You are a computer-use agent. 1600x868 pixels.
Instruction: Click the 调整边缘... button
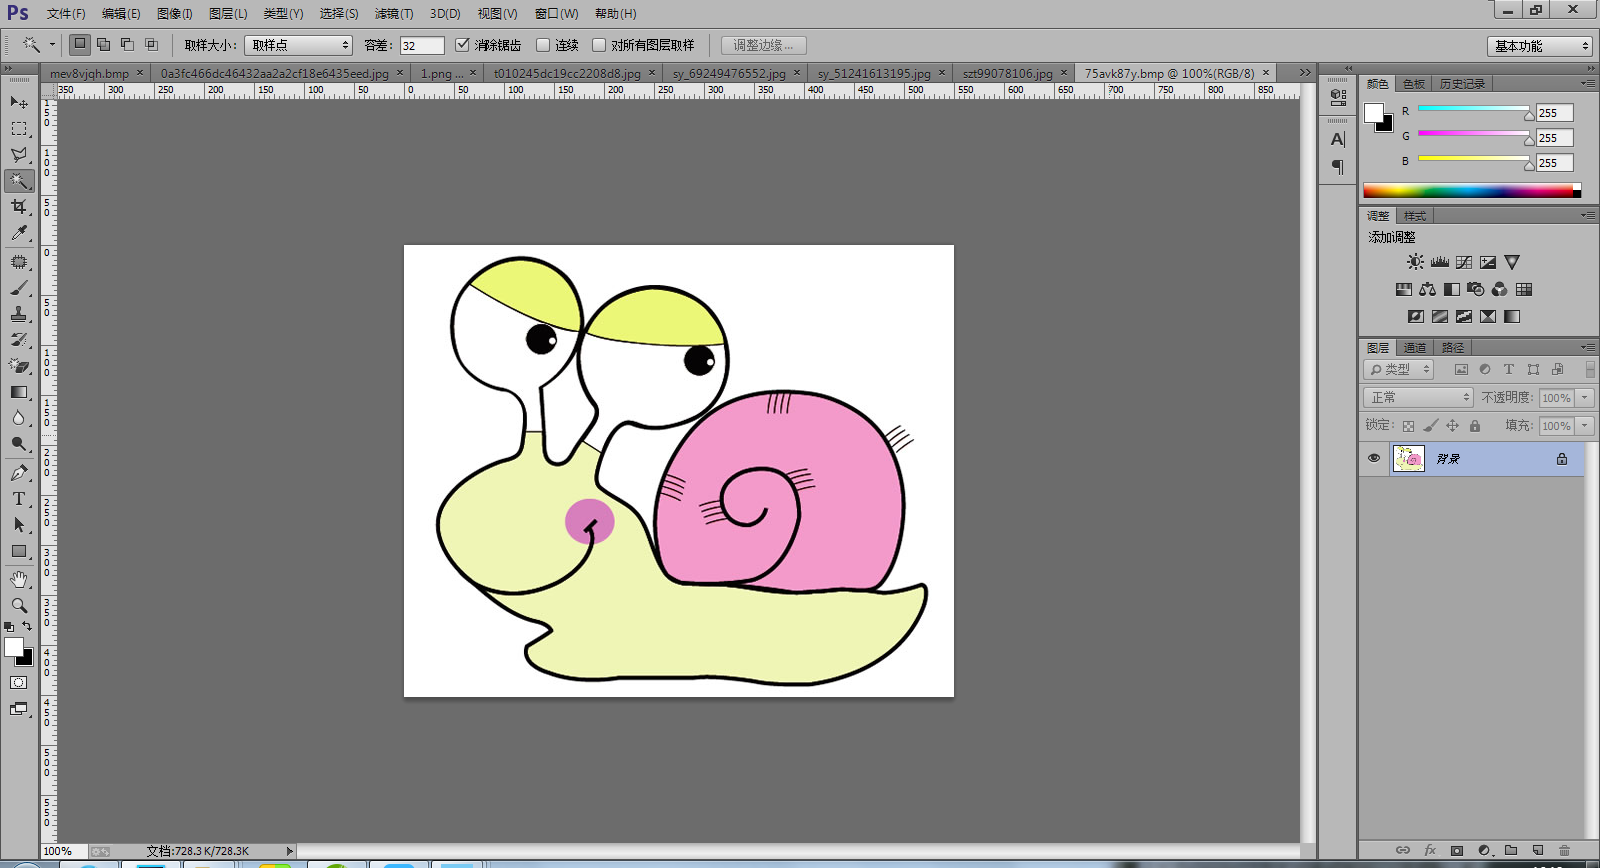[x=763, y=45]
